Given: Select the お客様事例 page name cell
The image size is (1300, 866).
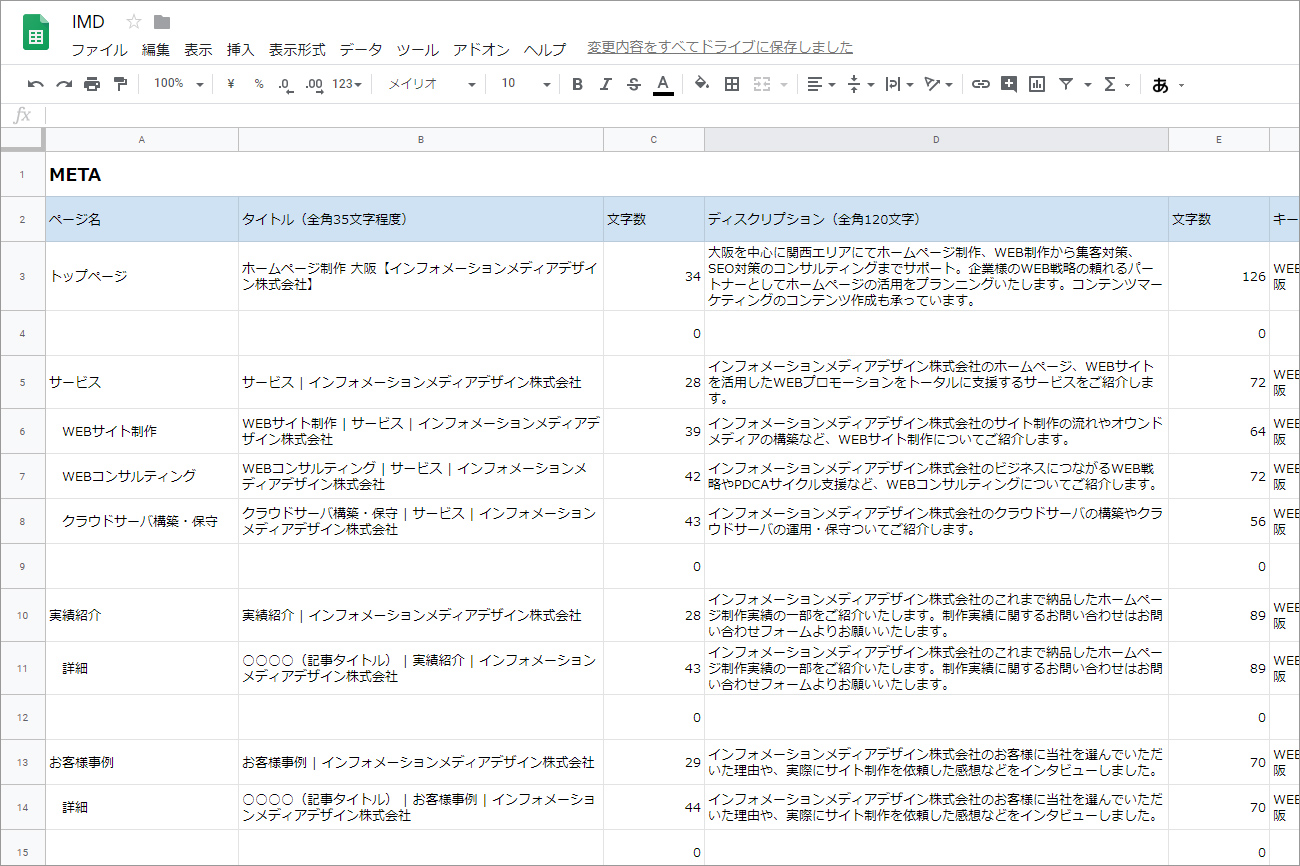Looking at the screenshot, I should tap(142, 762).
